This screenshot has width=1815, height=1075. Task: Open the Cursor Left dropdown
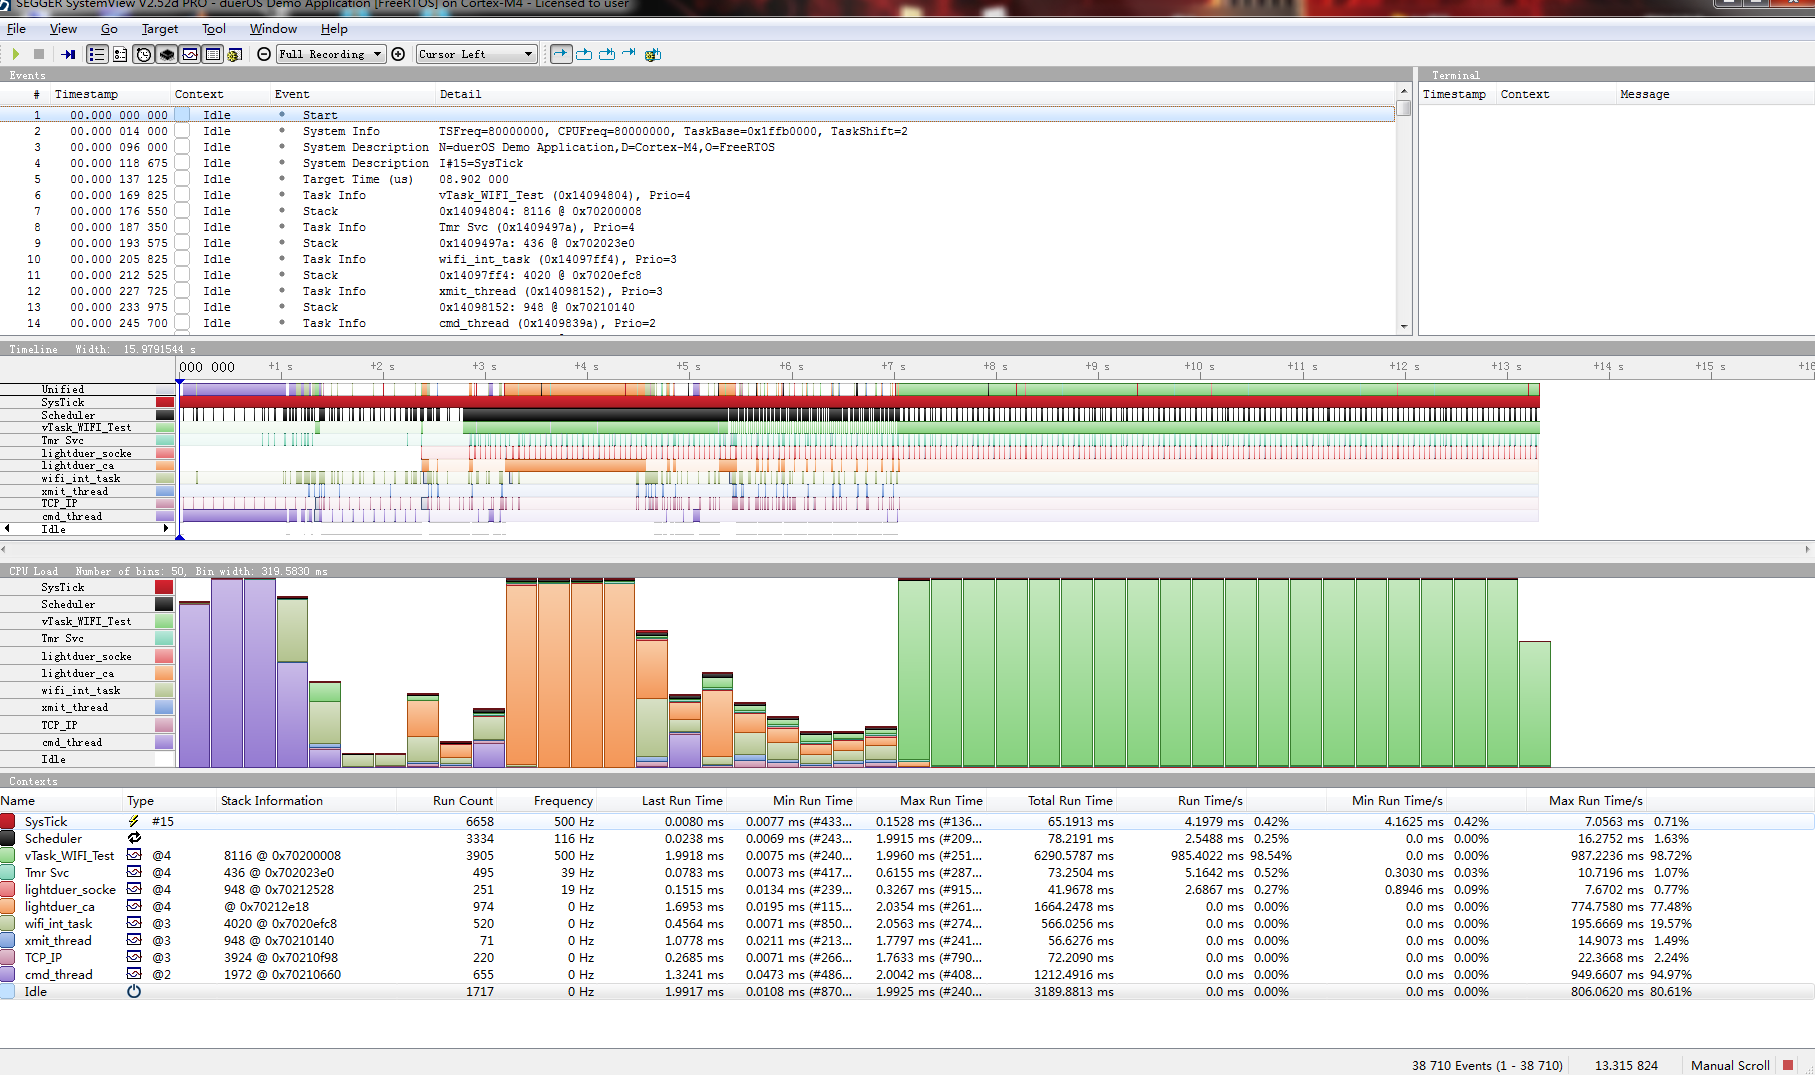click(x=477, y=54)
